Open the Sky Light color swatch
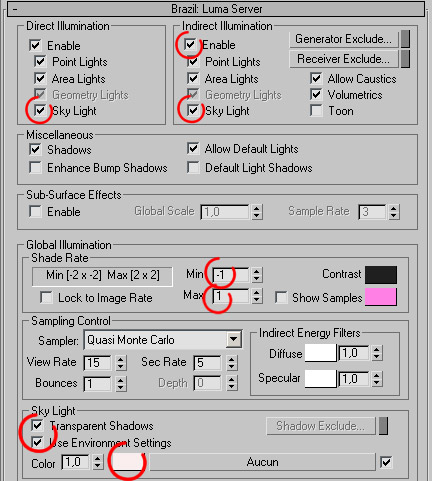The image size is (432, 481). pyautogui.click(x=128, y=462)
